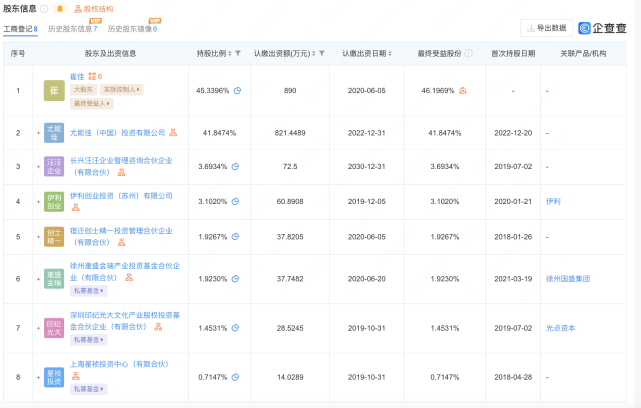The height and width of the screenshot is (408, 641).
Task: Click the pie chart icon beside 3.1020%
Action: click(x=235, y=202)
